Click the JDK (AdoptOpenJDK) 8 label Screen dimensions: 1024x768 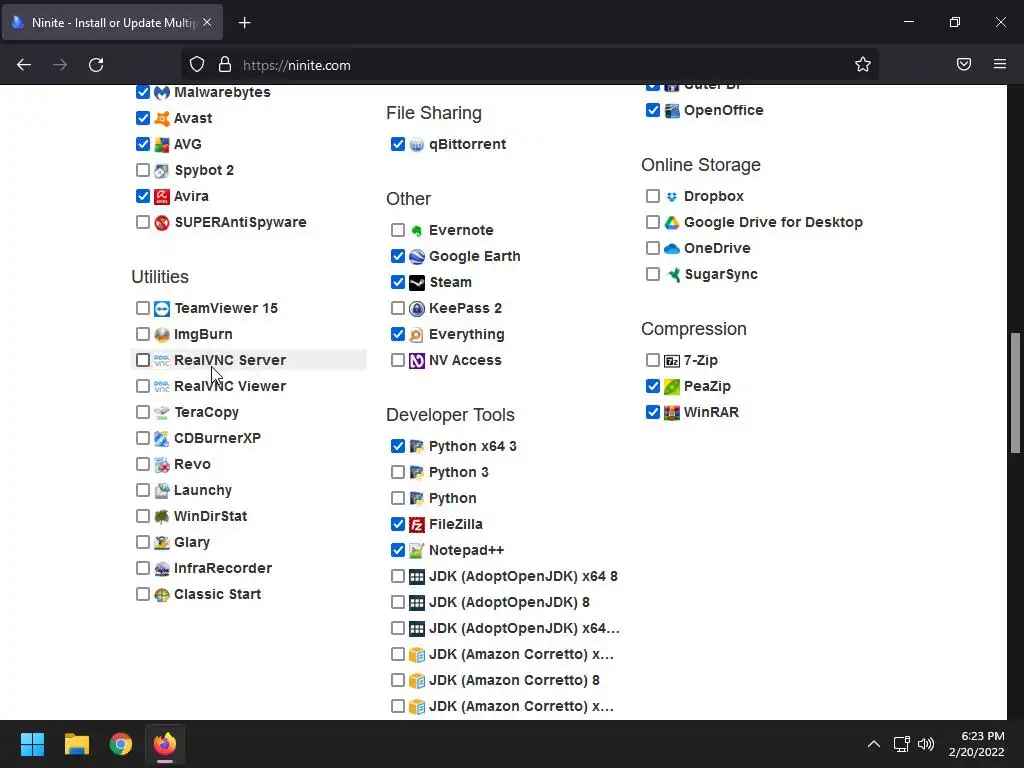pyautogui.click(x=509, y=602)
